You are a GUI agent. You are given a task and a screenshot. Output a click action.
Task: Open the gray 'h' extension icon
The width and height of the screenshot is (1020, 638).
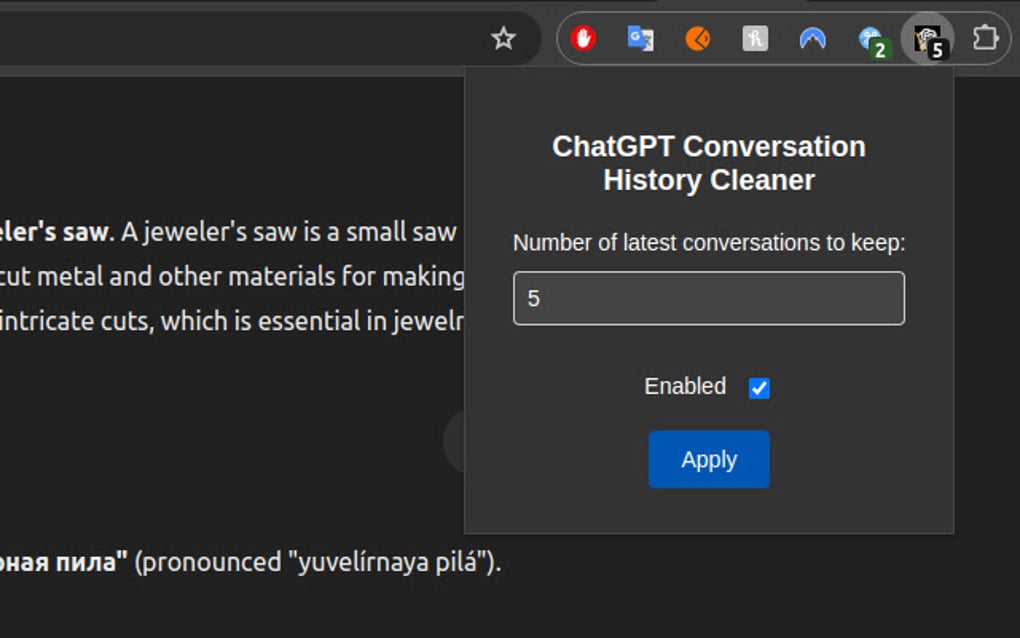755,39
